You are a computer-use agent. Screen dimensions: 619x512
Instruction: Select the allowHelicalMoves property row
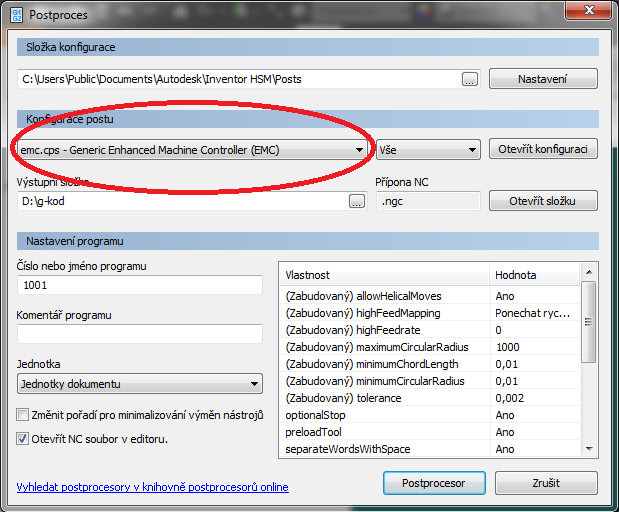click(386, 296)
